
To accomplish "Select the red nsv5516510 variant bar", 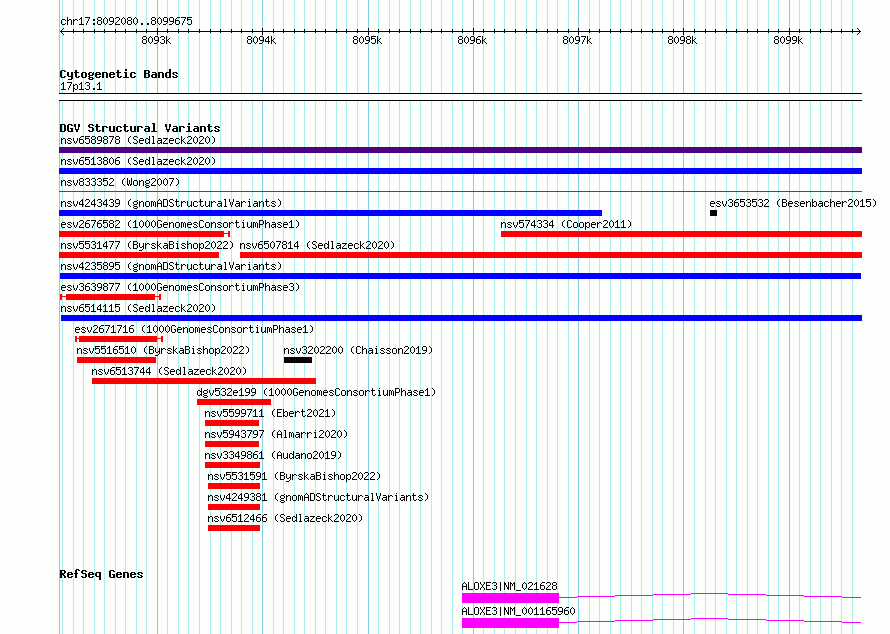I will pyautogui.click(x=116, y=360).
